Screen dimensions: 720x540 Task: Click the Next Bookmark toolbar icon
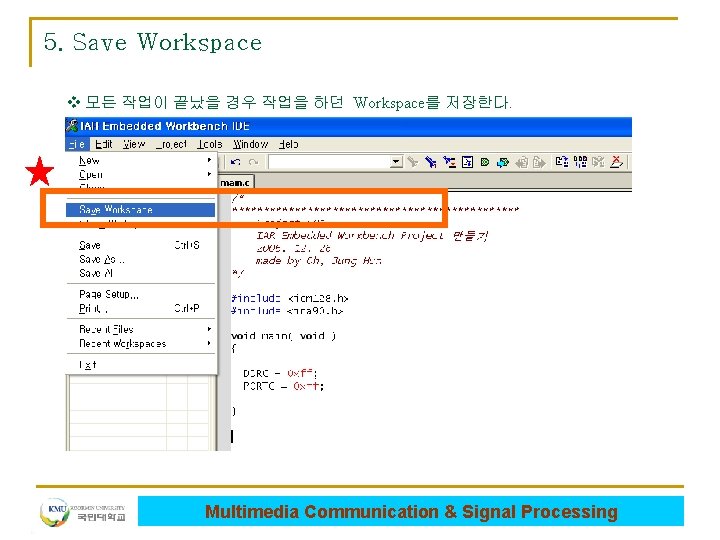503,162
